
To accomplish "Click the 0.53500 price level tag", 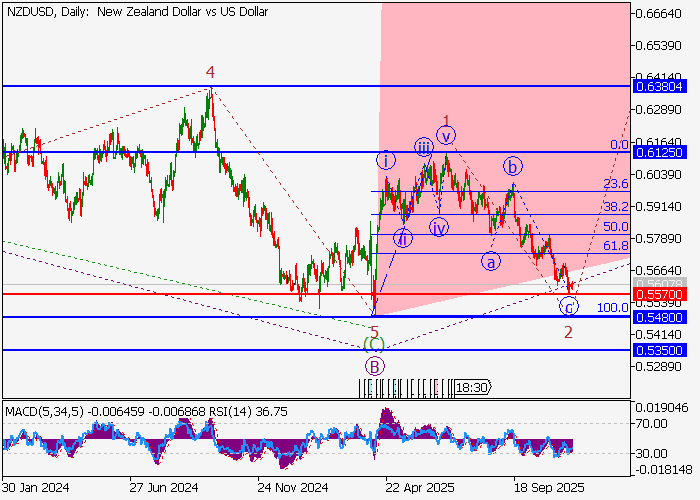I will pyautogui.click(x=664, y=351).
